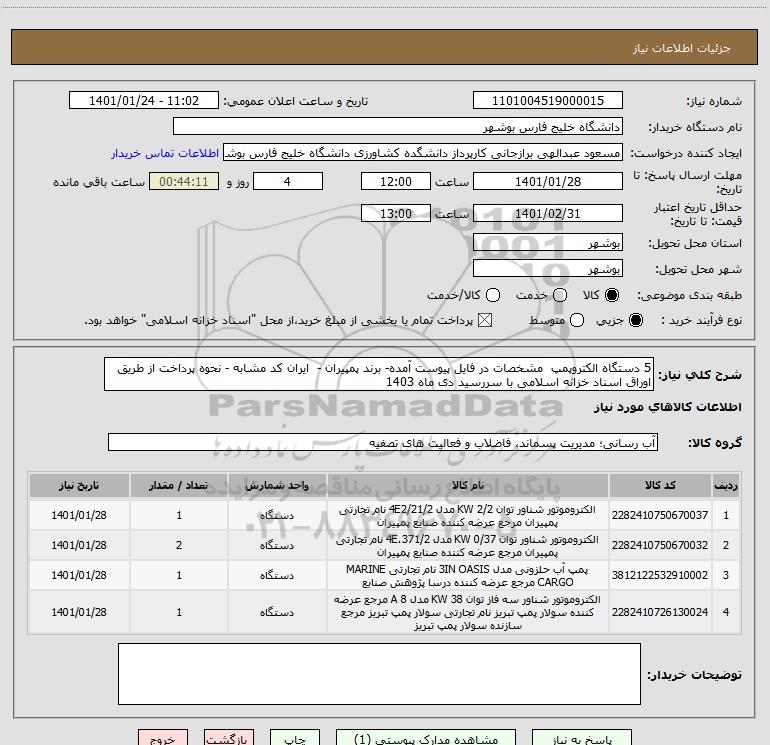Click need number field 1101004519000015

(548, 100)
